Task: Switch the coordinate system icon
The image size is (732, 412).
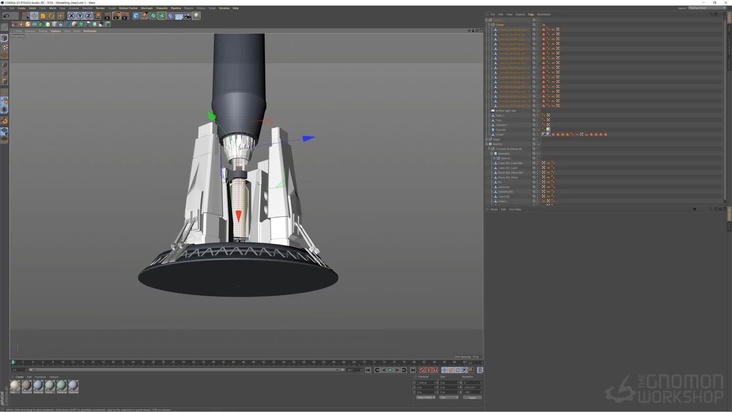Action: pos(98,16)
